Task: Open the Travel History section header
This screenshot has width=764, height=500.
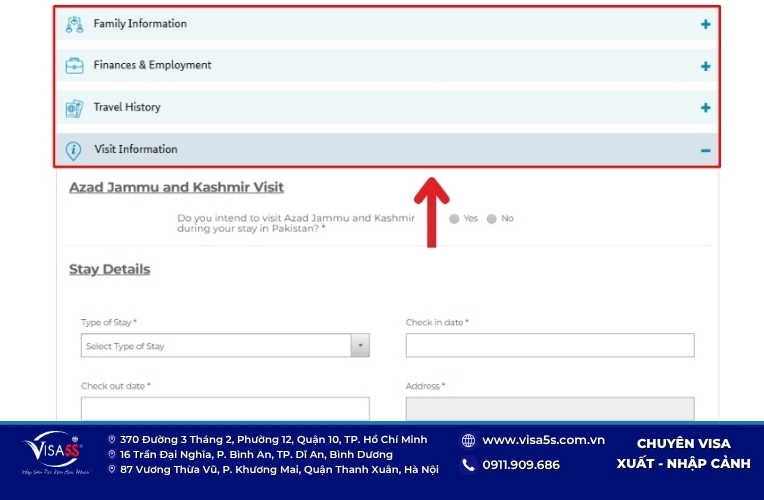Action: pyautogui.click(x=387, y=107)
